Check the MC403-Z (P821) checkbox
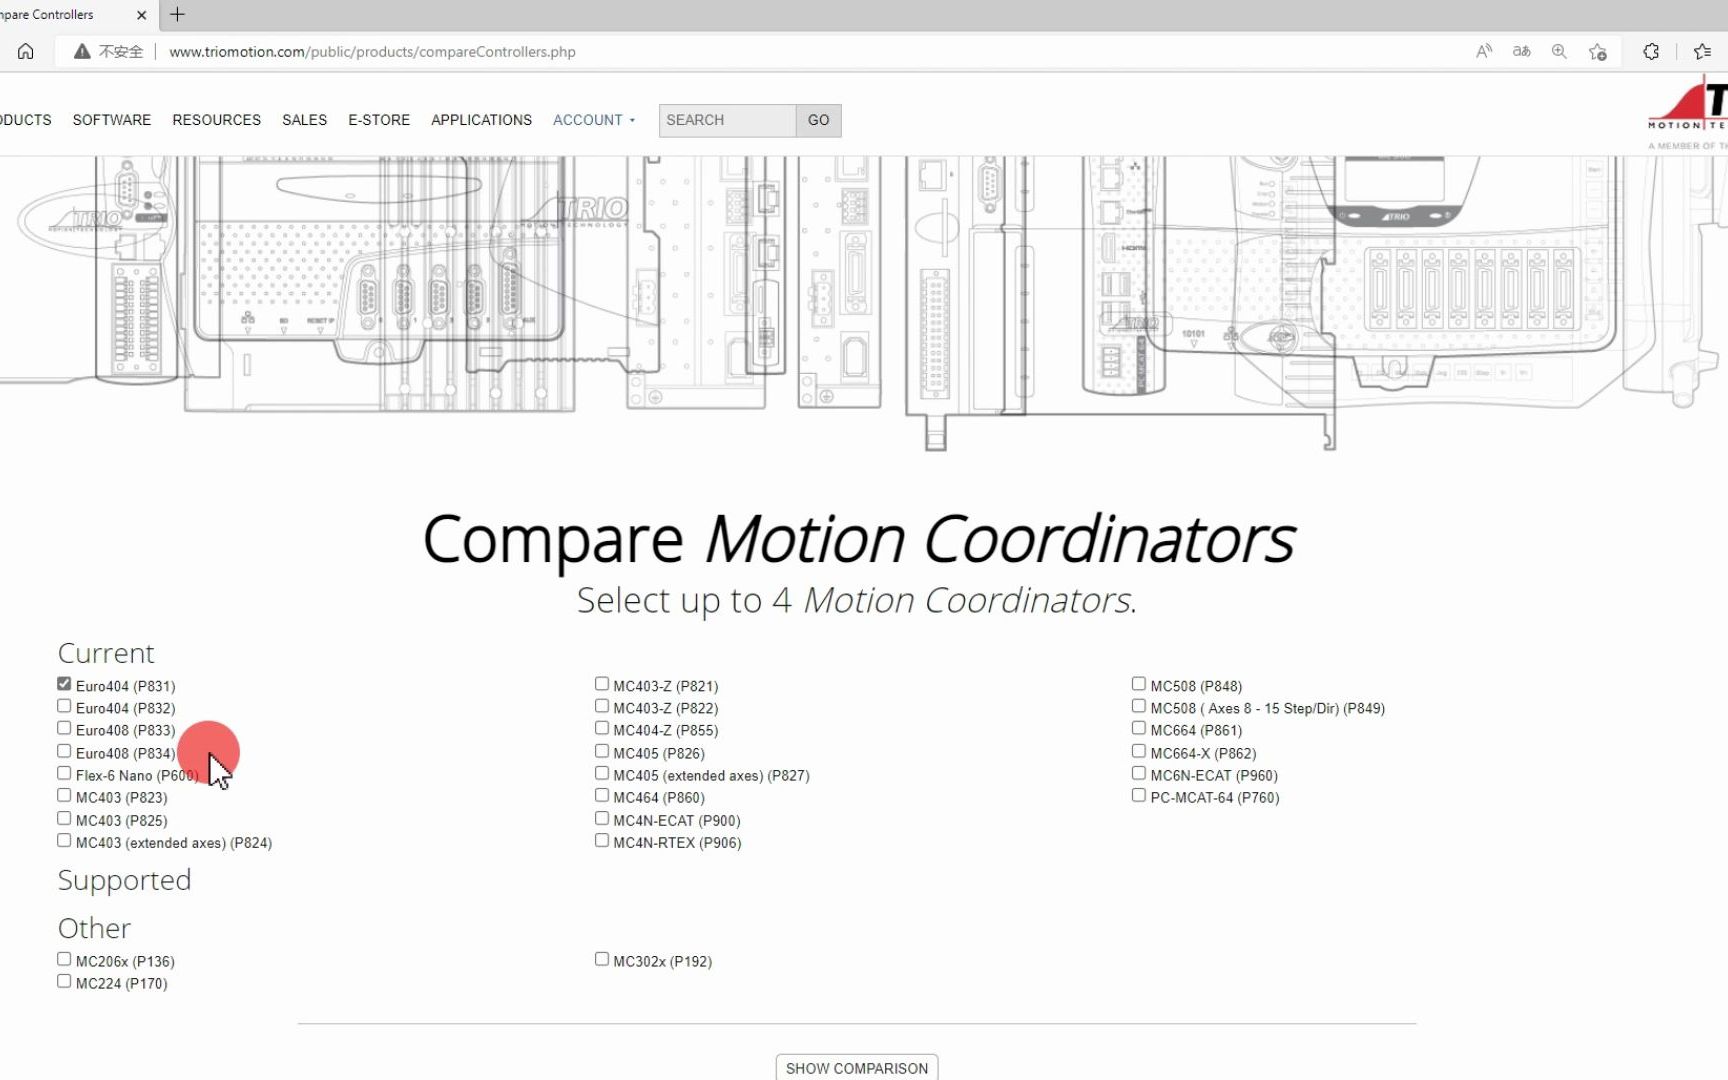 click(602, 684)
